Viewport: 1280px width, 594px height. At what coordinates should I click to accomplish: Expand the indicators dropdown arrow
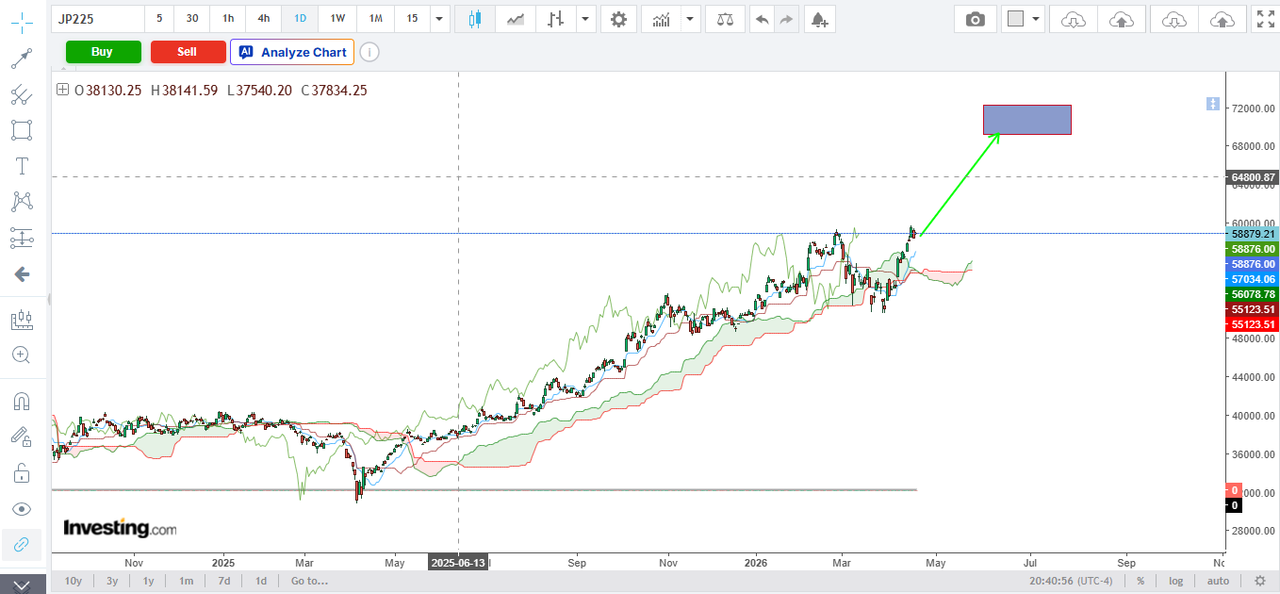coord(689,19)
